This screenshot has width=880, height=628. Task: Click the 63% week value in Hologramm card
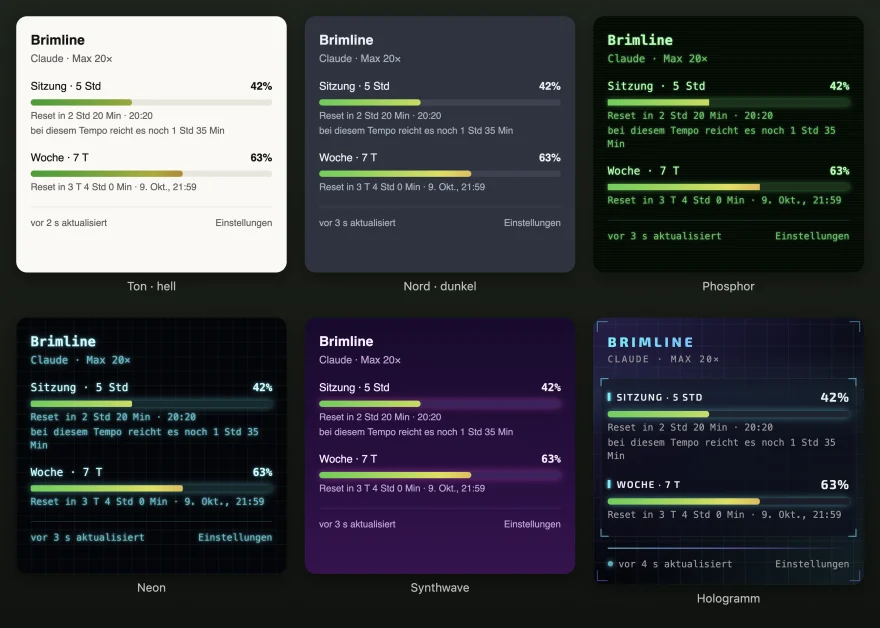[835, 484]
